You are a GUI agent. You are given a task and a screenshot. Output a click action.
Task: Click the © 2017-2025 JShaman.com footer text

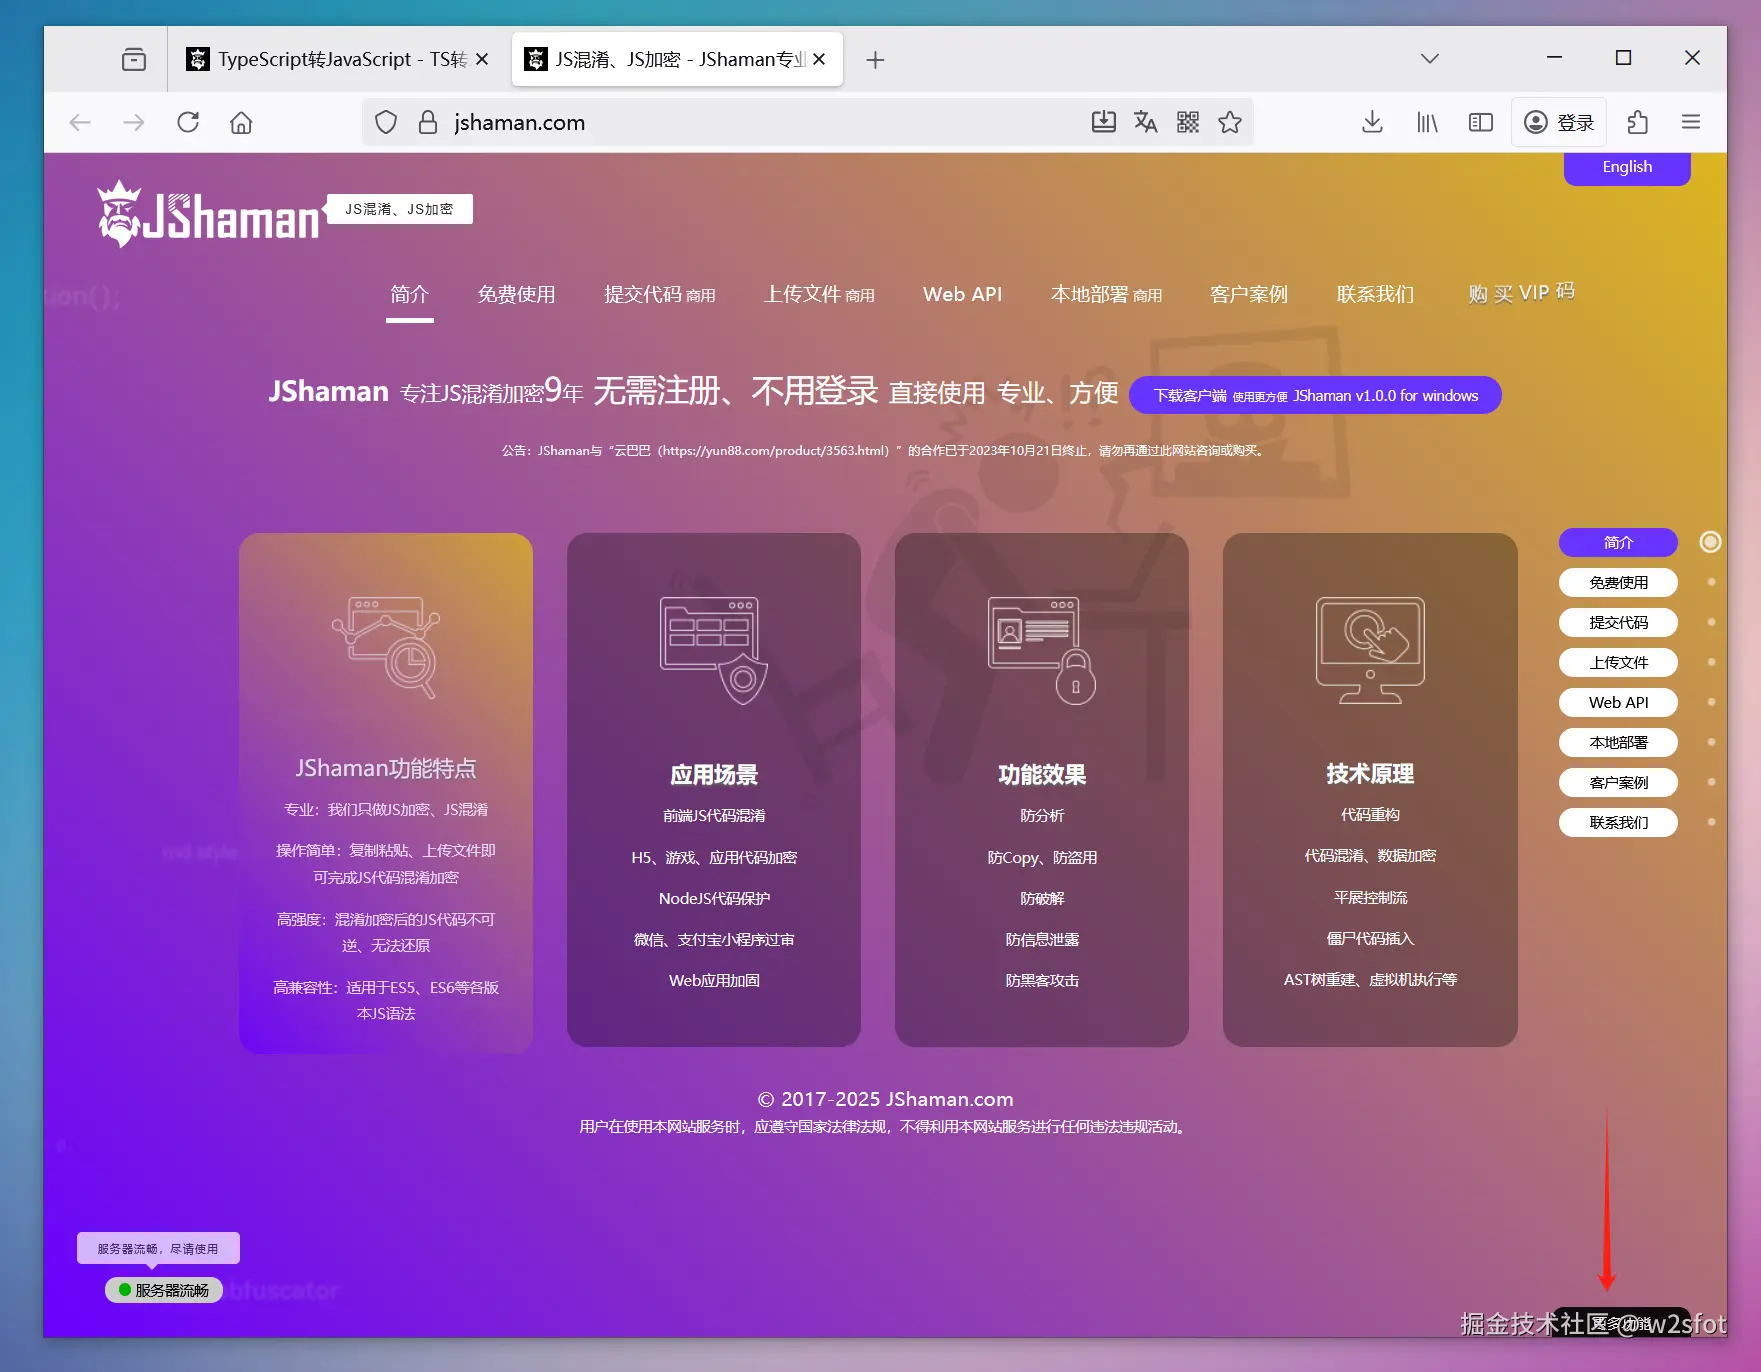tap(885, 1099)
